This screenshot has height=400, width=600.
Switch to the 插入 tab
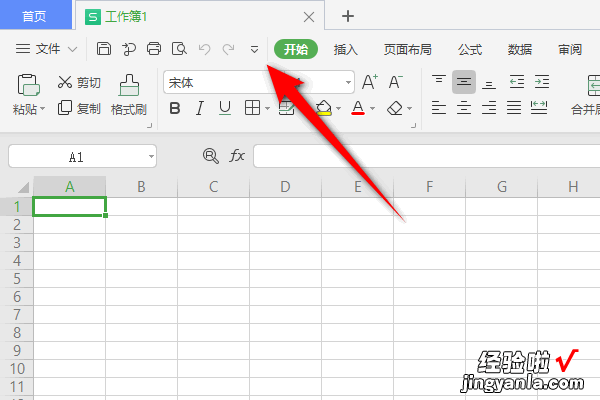click(346, 49)
